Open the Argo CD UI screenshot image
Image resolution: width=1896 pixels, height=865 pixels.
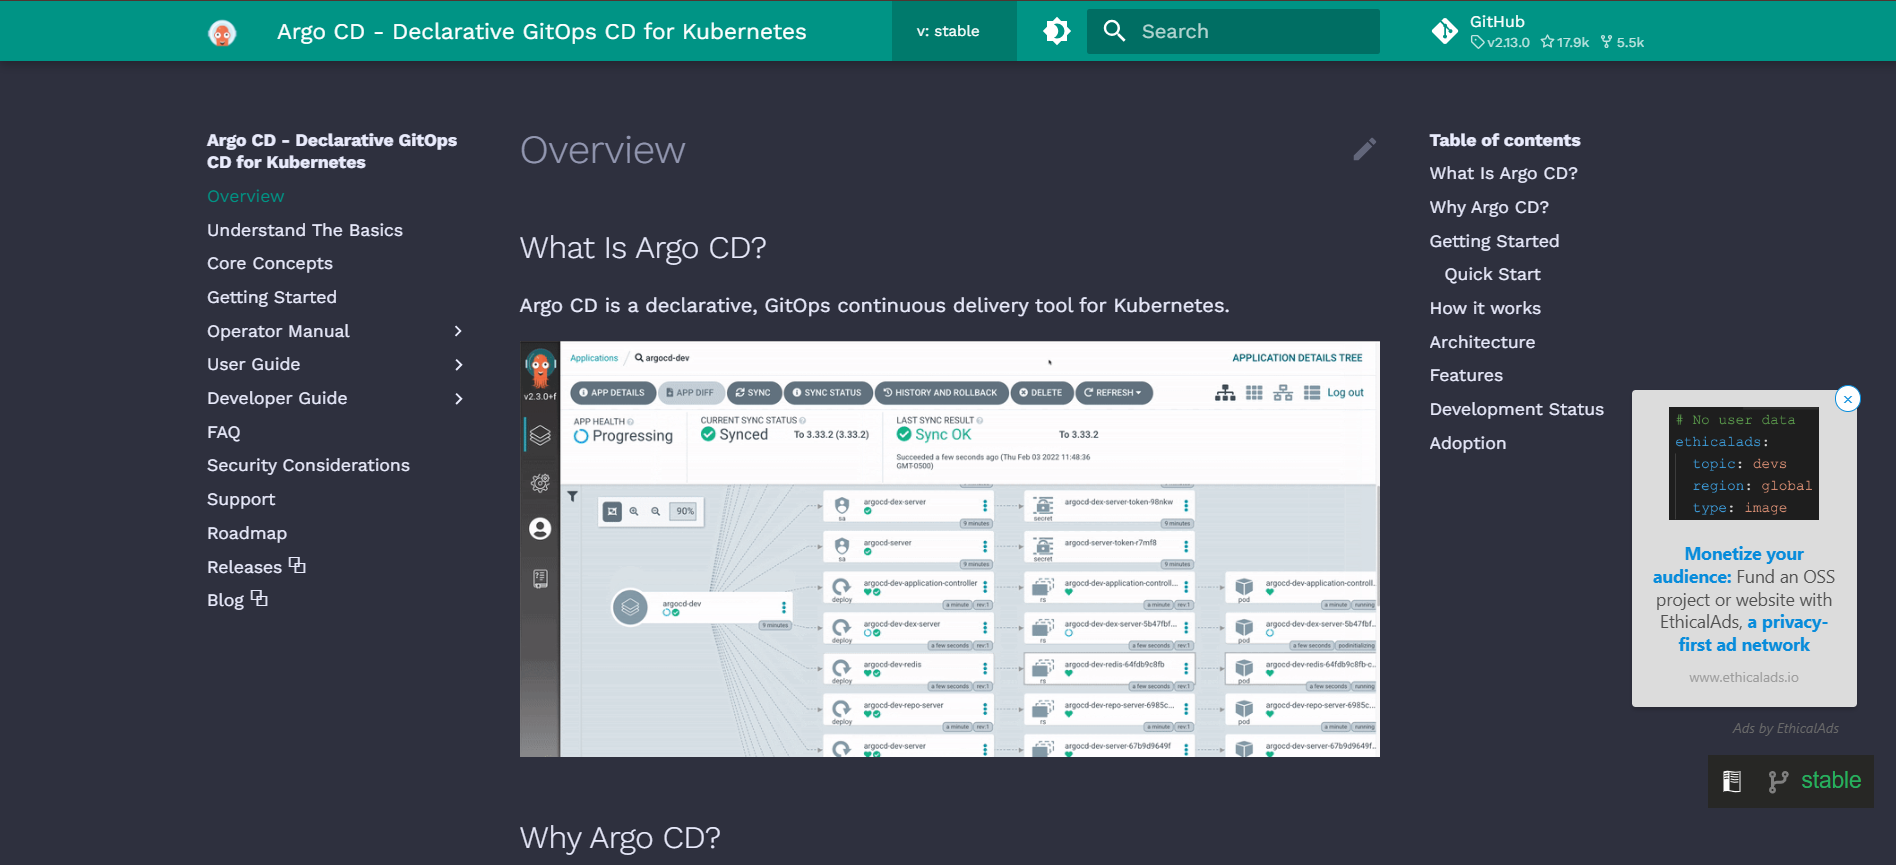pos(949,549)
